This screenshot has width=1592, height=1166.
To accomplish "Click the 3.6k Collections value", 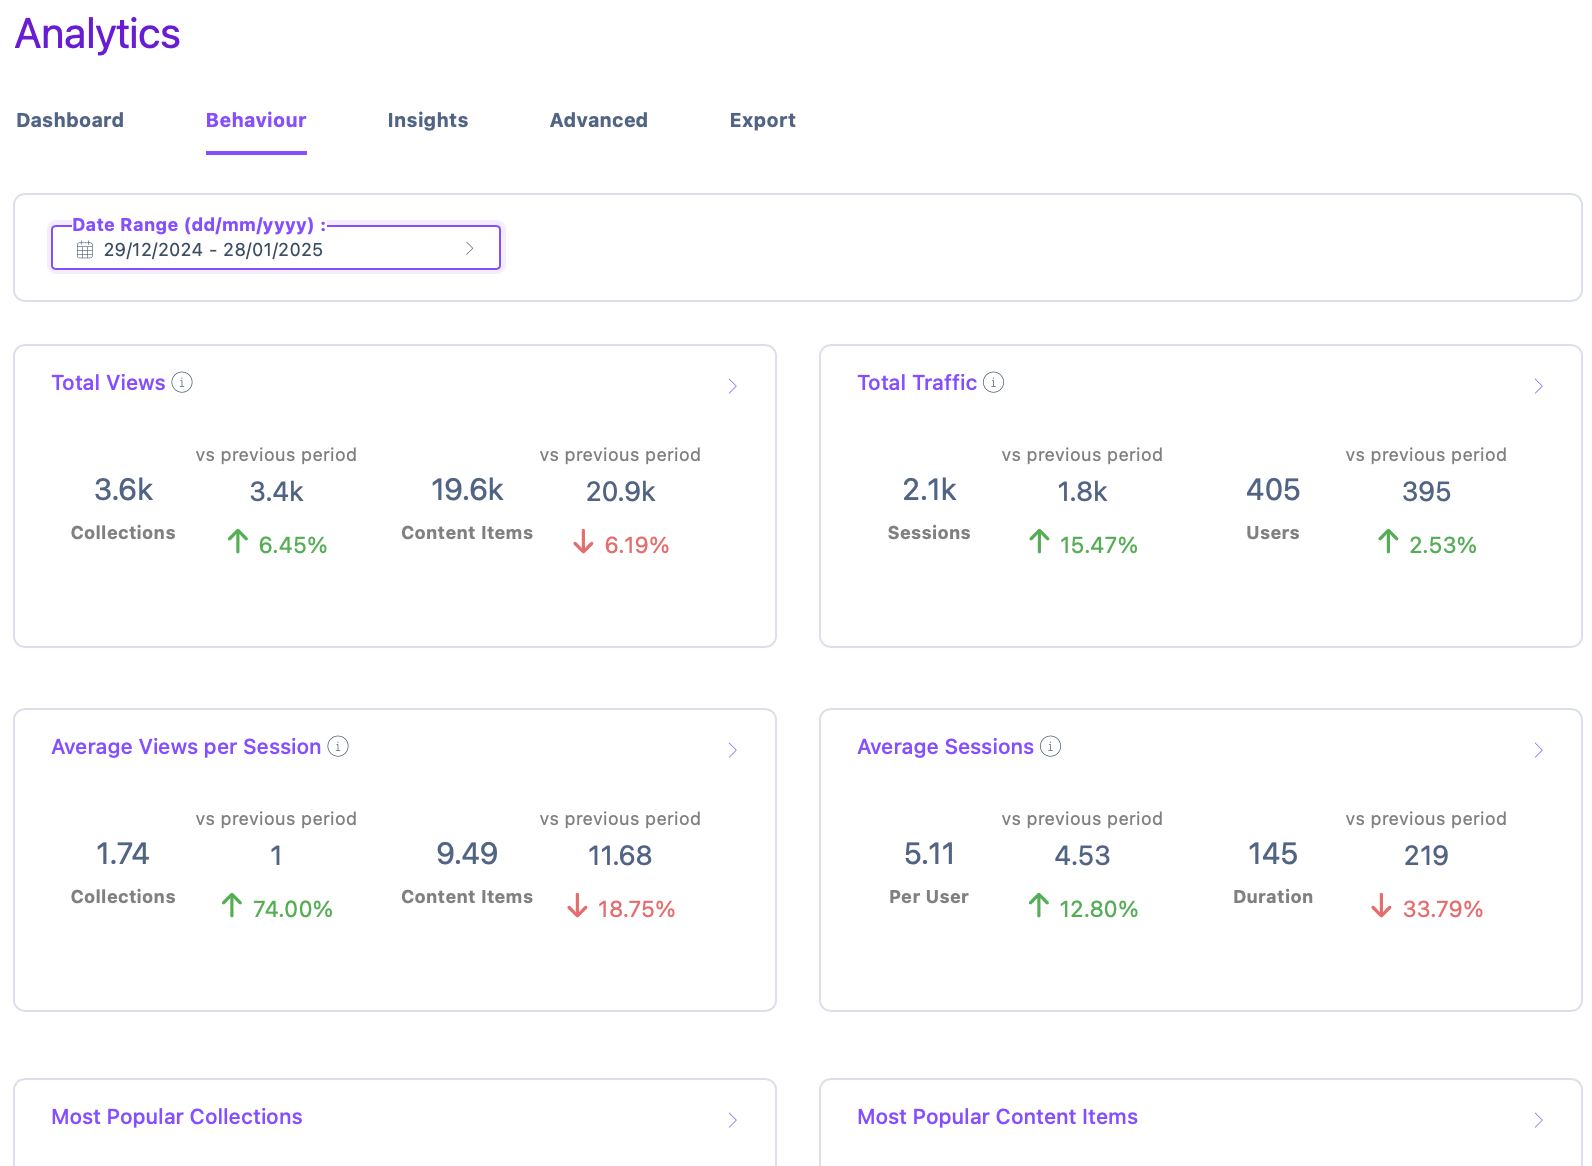I will click(124, 490).
